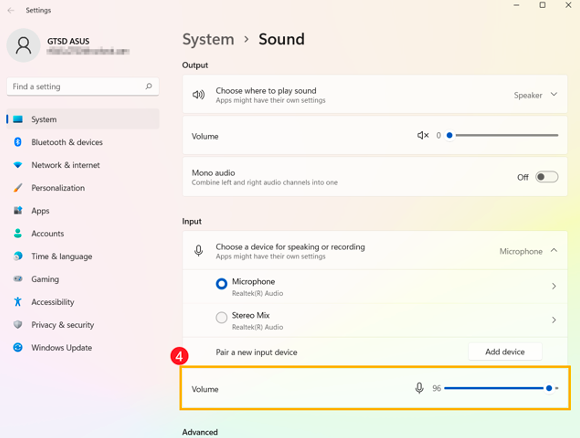Click the back arrow beside Settings title

(x=11, y=10)
